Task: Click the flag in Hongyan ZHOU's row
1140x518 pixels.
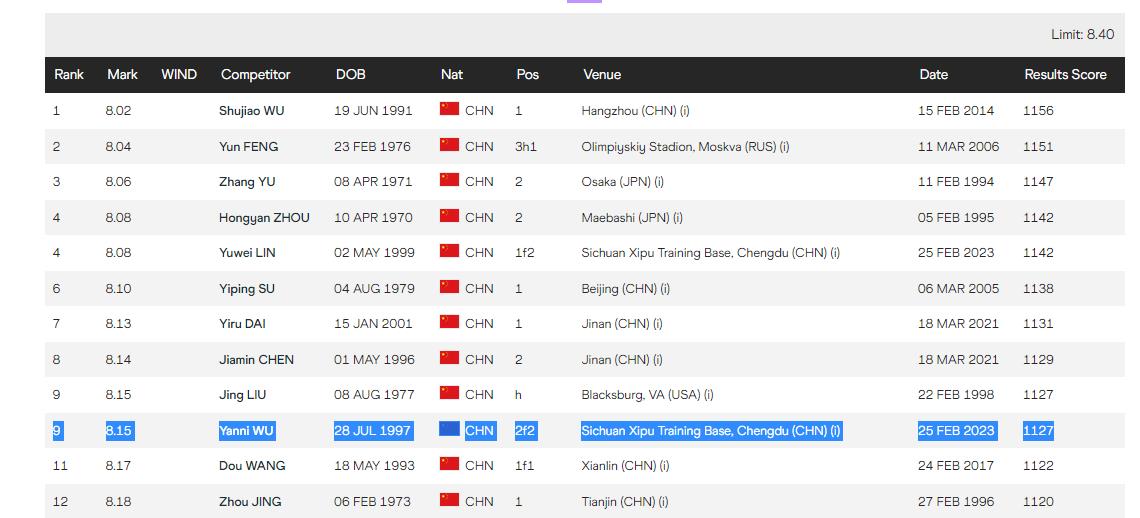Action: 449,217
